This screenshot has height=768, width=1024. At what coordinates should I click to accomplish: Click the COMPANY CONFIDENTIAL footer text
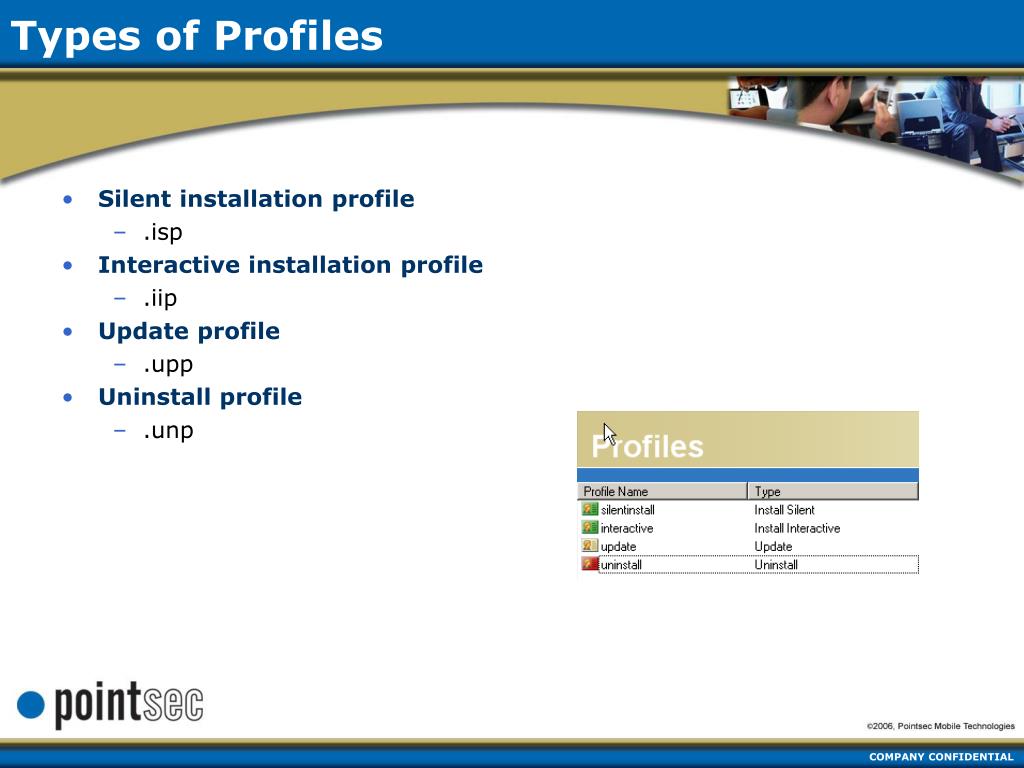[x=940, y=756]
